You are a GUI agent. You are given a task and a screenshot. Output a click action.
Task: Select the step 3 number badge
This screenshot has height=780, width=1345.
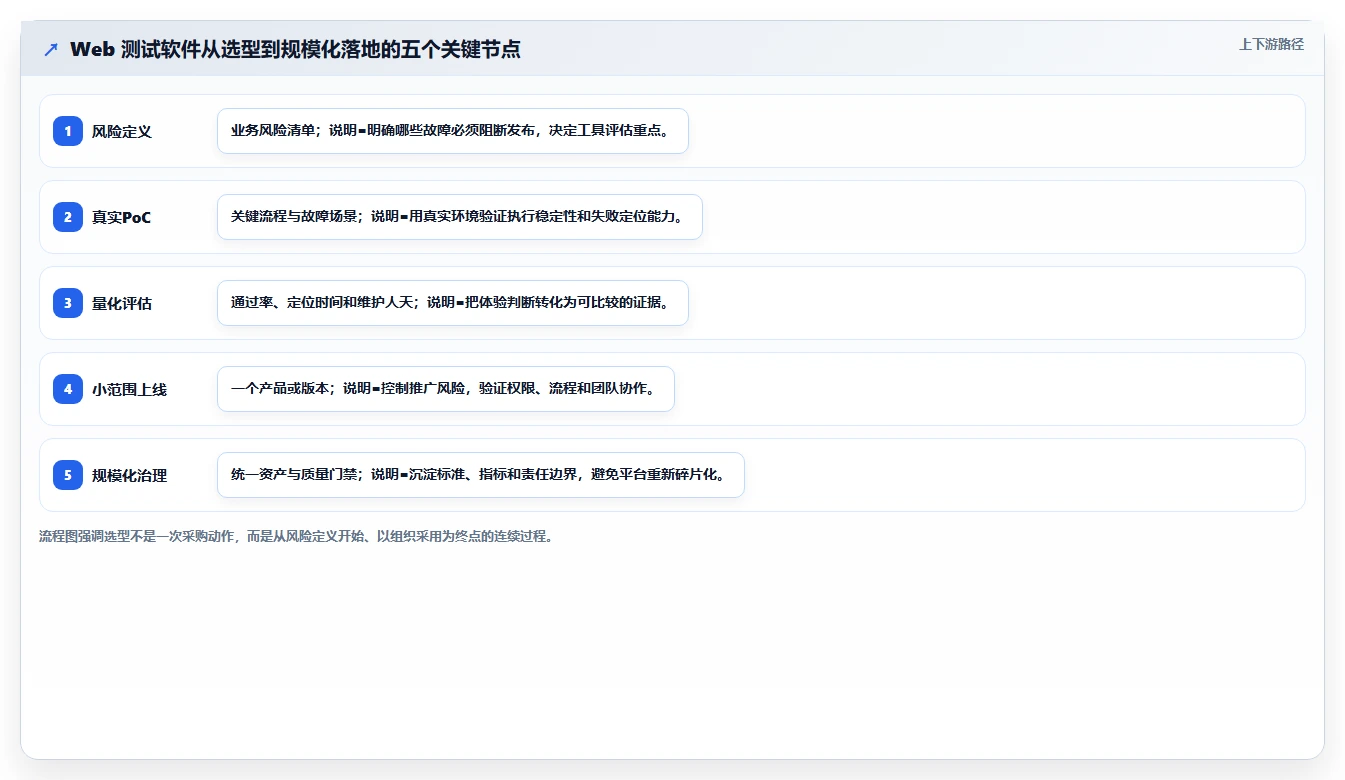pyautogui.click(x=68, y=303)
